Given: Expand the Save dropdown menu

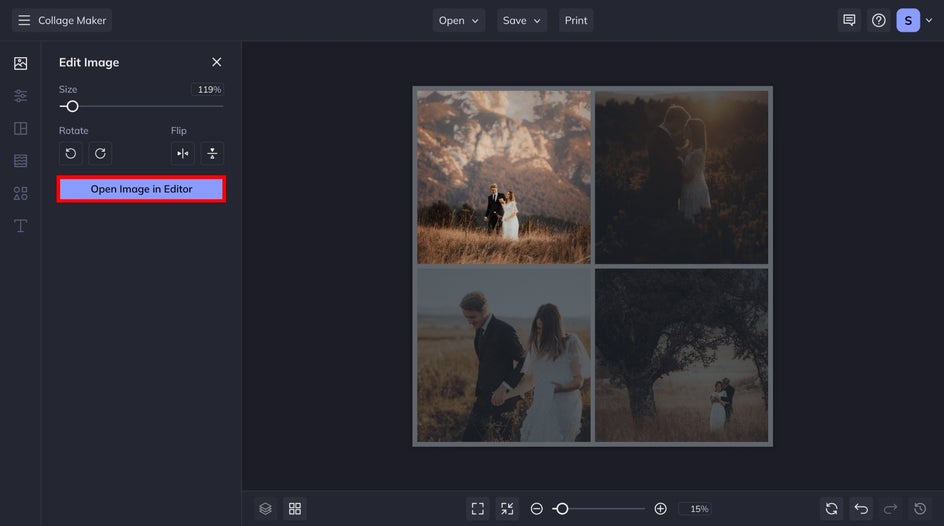Looking at the screenshot, I should 521,20.
